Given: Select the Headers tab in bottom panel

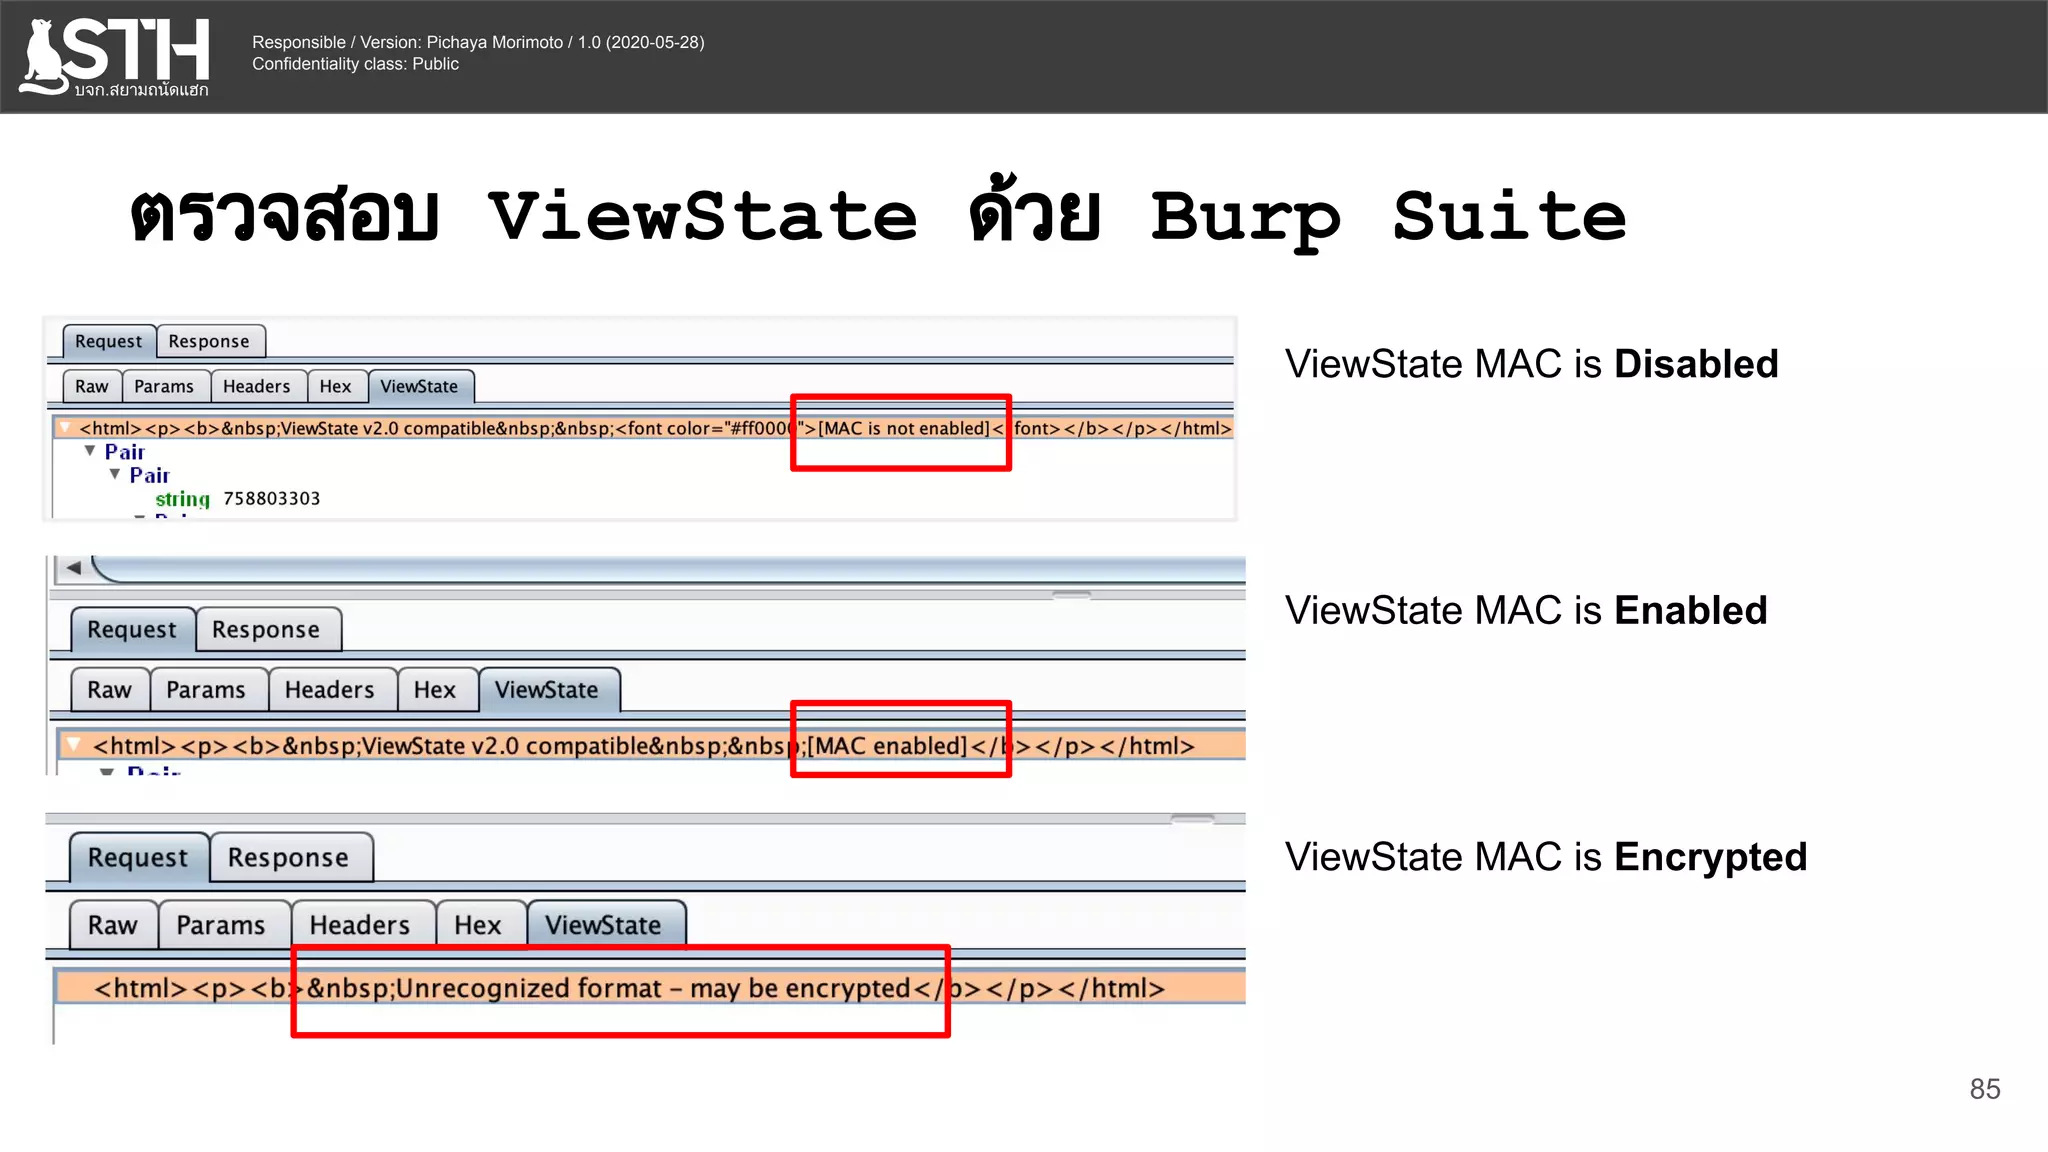Looking at the screenshot, I should 363,925.
